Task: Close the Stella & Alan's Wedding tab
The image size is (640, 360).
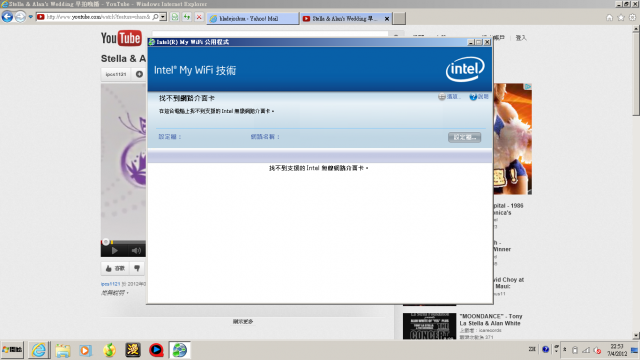Action: click(387, 18)
